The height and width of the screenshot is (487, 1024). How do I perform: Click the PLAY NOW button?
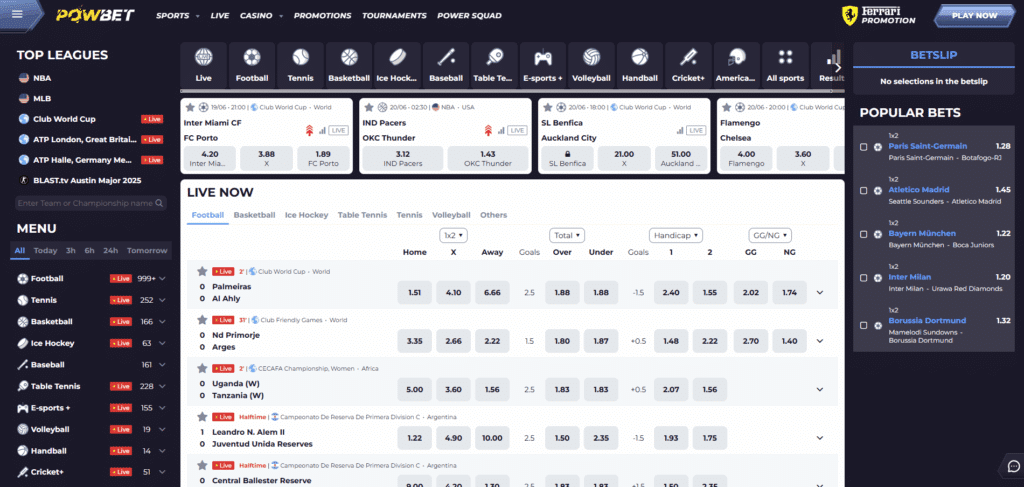pos(974,16)
